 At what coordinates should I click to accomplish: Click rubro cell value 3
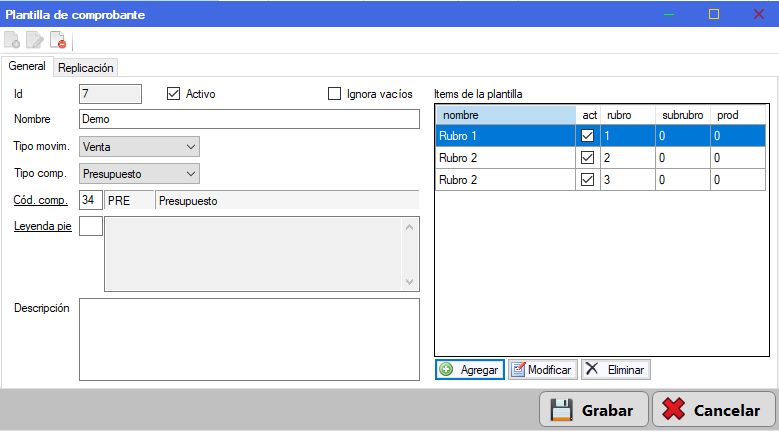coord(628,180)
